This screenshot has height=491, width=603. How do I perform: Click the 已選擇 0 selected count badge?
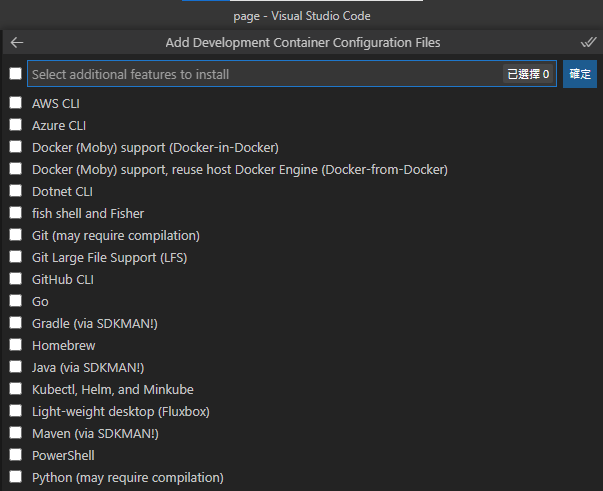[528, 74]
